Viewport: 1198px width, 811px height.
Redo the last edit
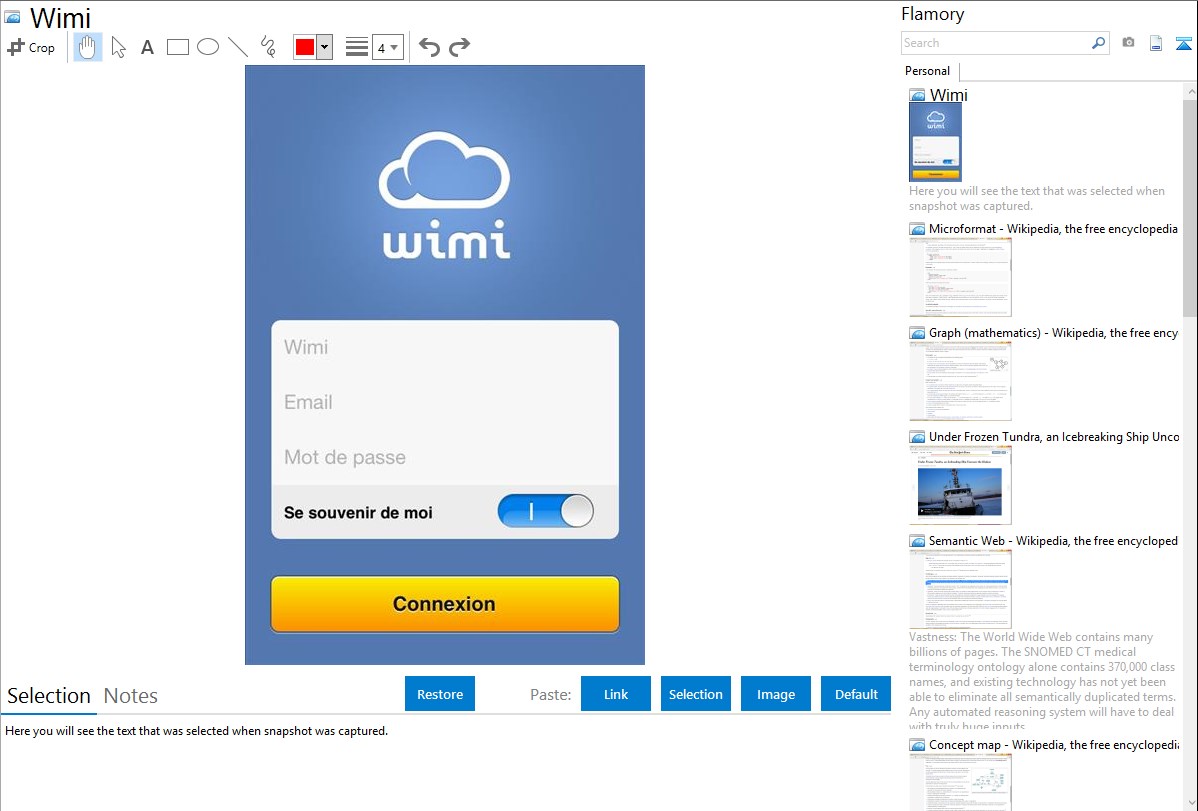pos(459,47)
